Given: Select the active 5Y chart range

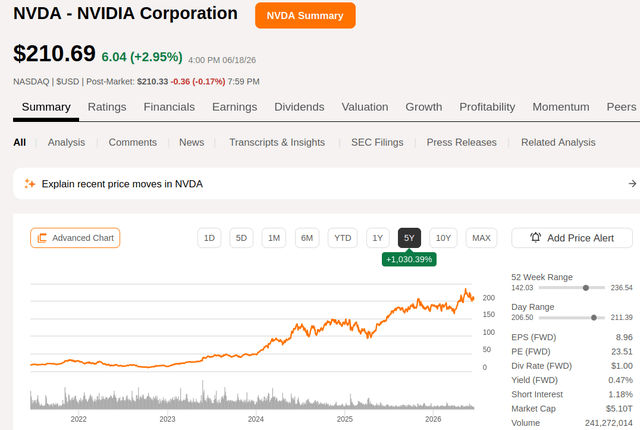Looking at the screenshot, I should click(409, 238).
